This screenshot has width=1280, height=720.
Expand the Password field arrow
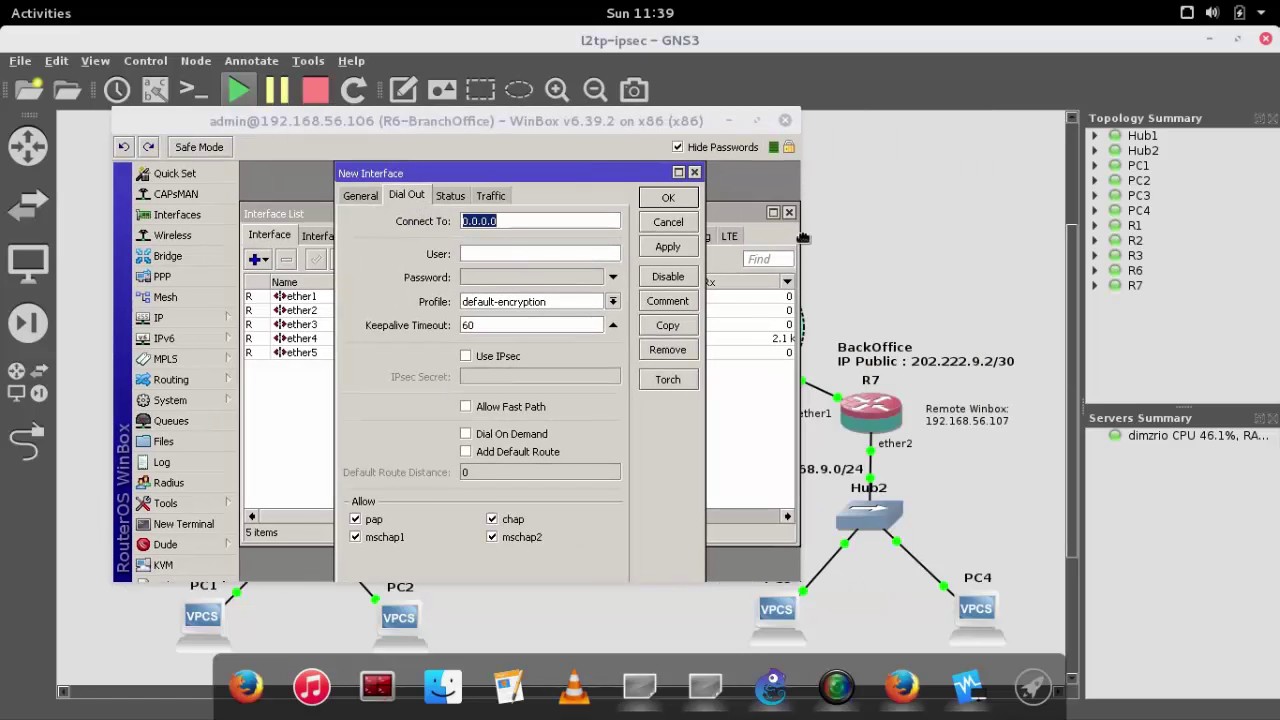[613, 277]
